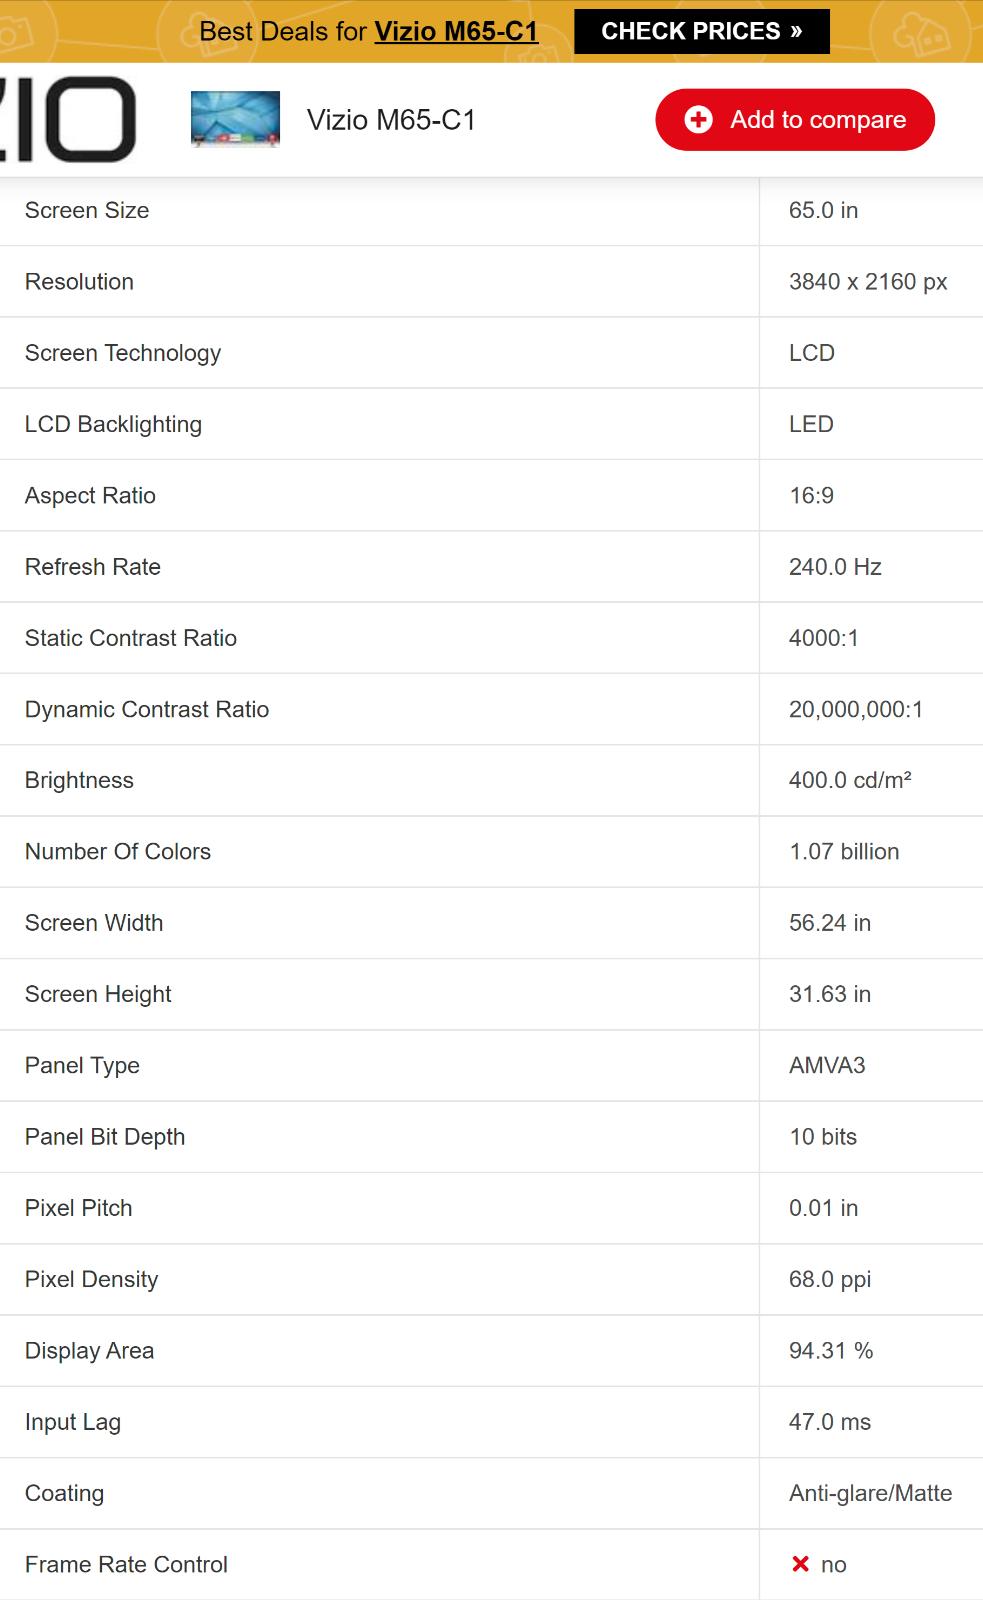983x1600 pixels.
Task: Click the Dynamic Contrast Ratio label
Action: coord(147,709)
